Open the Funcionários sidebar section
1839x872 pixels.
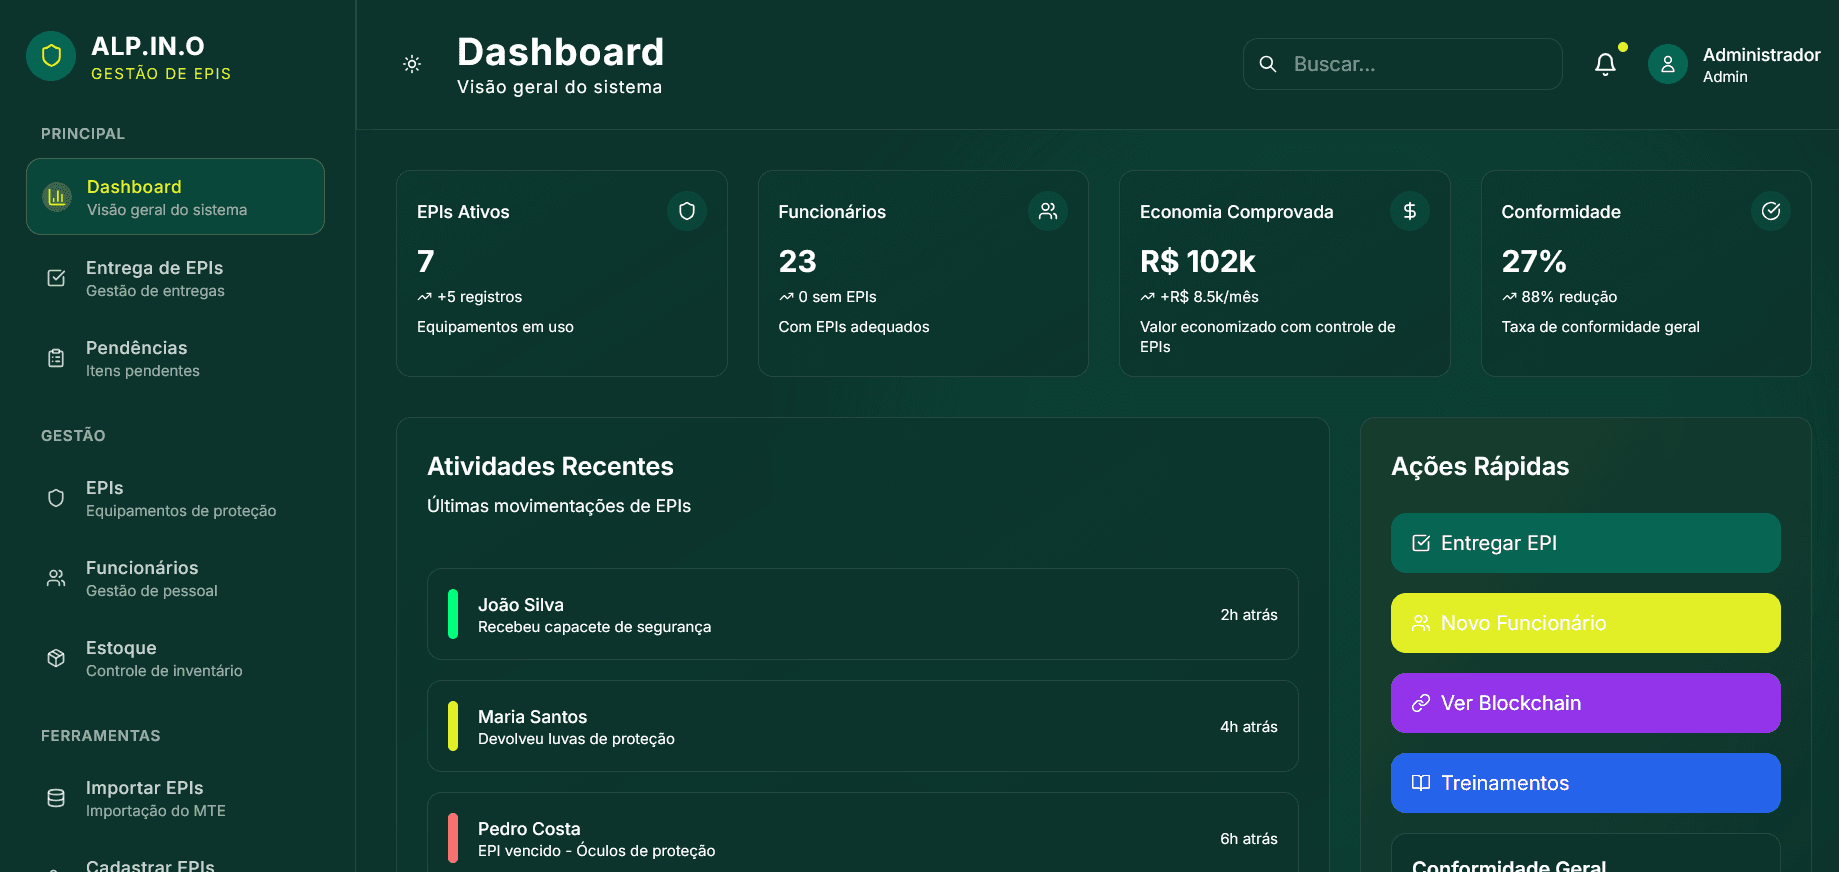coord(175,578)
